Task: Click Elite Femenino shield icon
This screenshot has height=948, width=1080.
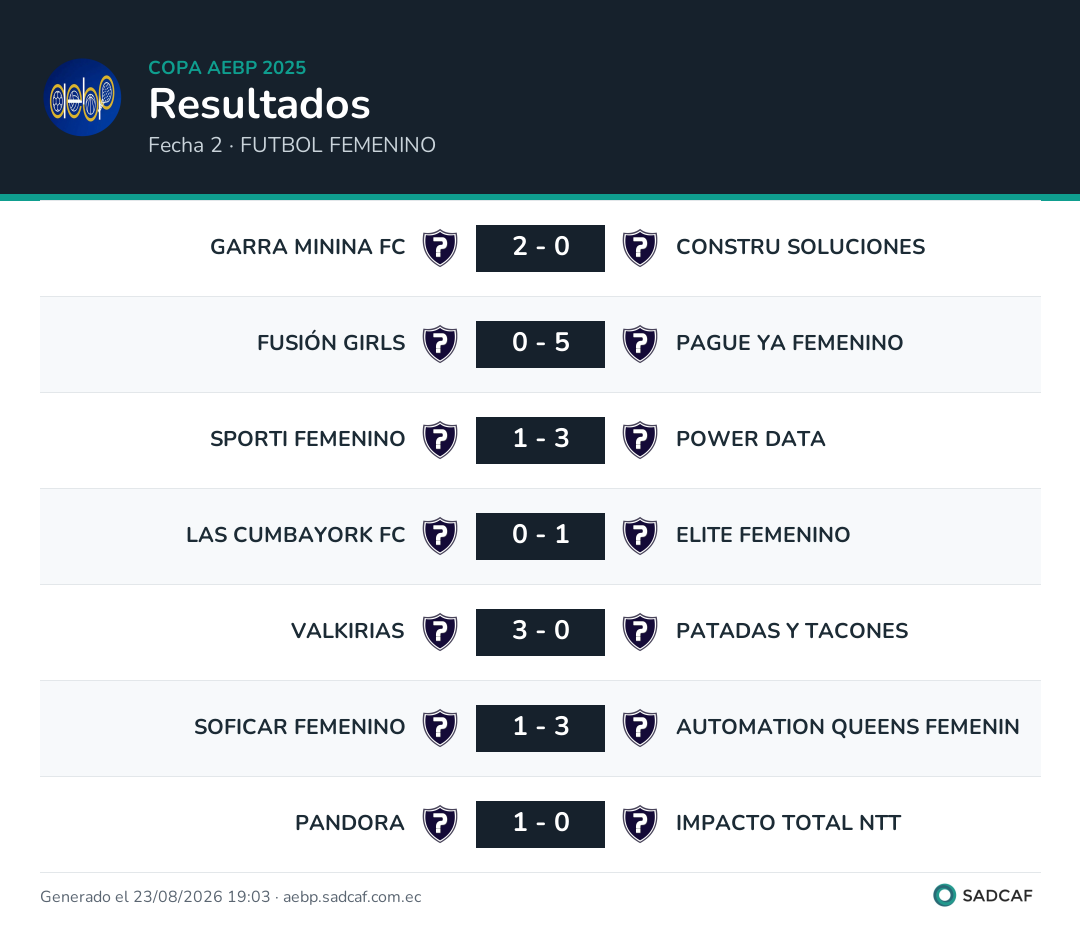Action: pyautogui.click(x=640, y=536)
